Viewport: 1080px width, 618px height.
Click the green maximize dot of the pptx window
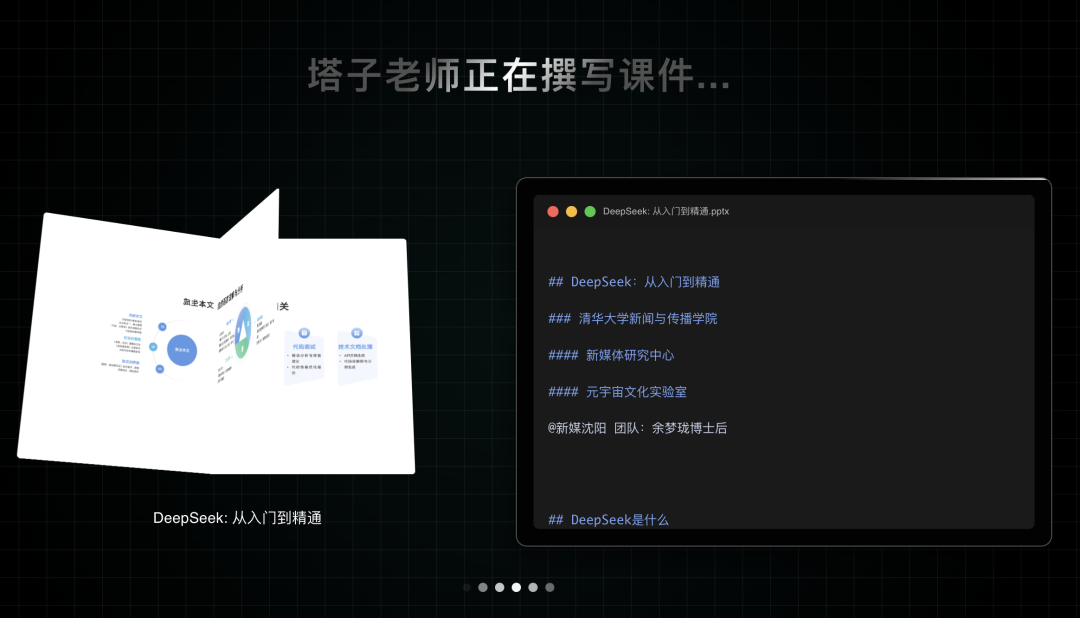[x=590, y=212]
